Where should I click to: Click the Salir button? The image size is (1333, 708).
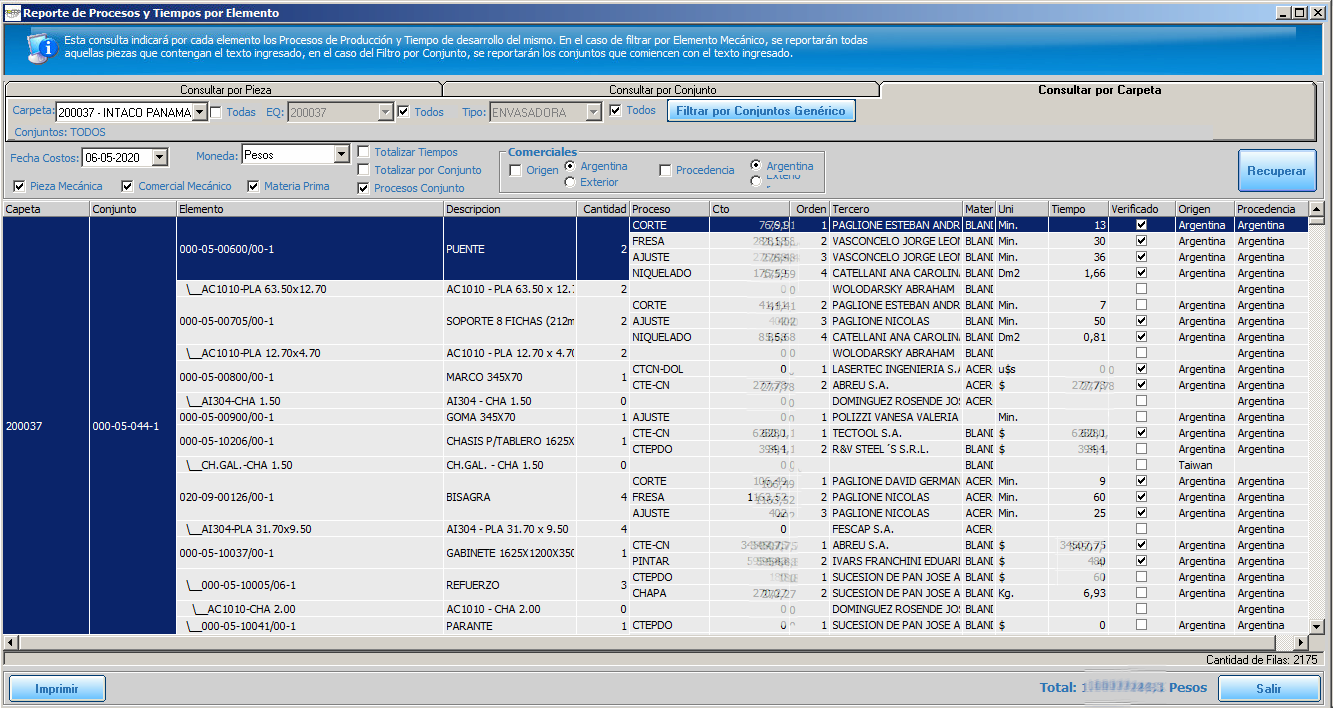[x=1269, y=688]
